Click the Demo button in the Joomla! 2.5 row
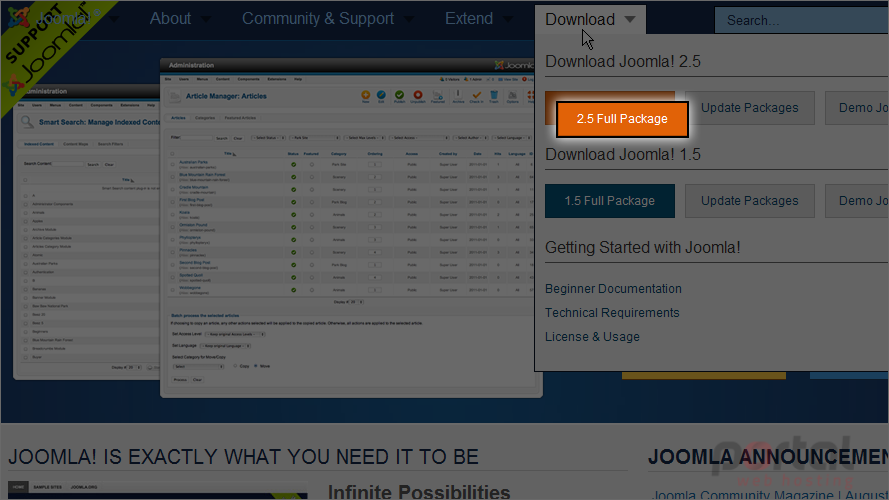This screenshot has height=500, width=889. (x=857, y=108)
